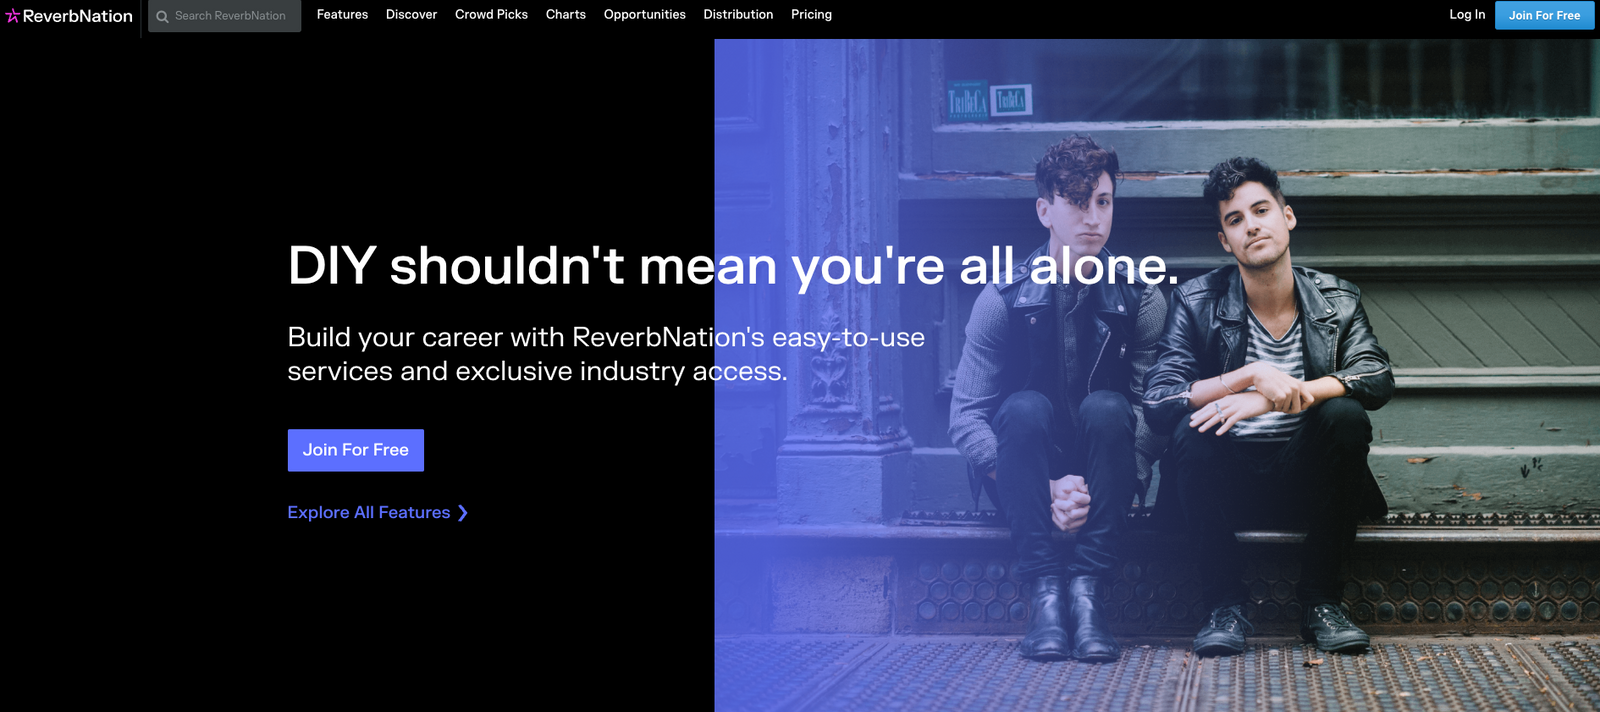This screenshot has height=712, width=1600.
Task: Click the hero photo of two men
Action: [x=1157, y=375]
